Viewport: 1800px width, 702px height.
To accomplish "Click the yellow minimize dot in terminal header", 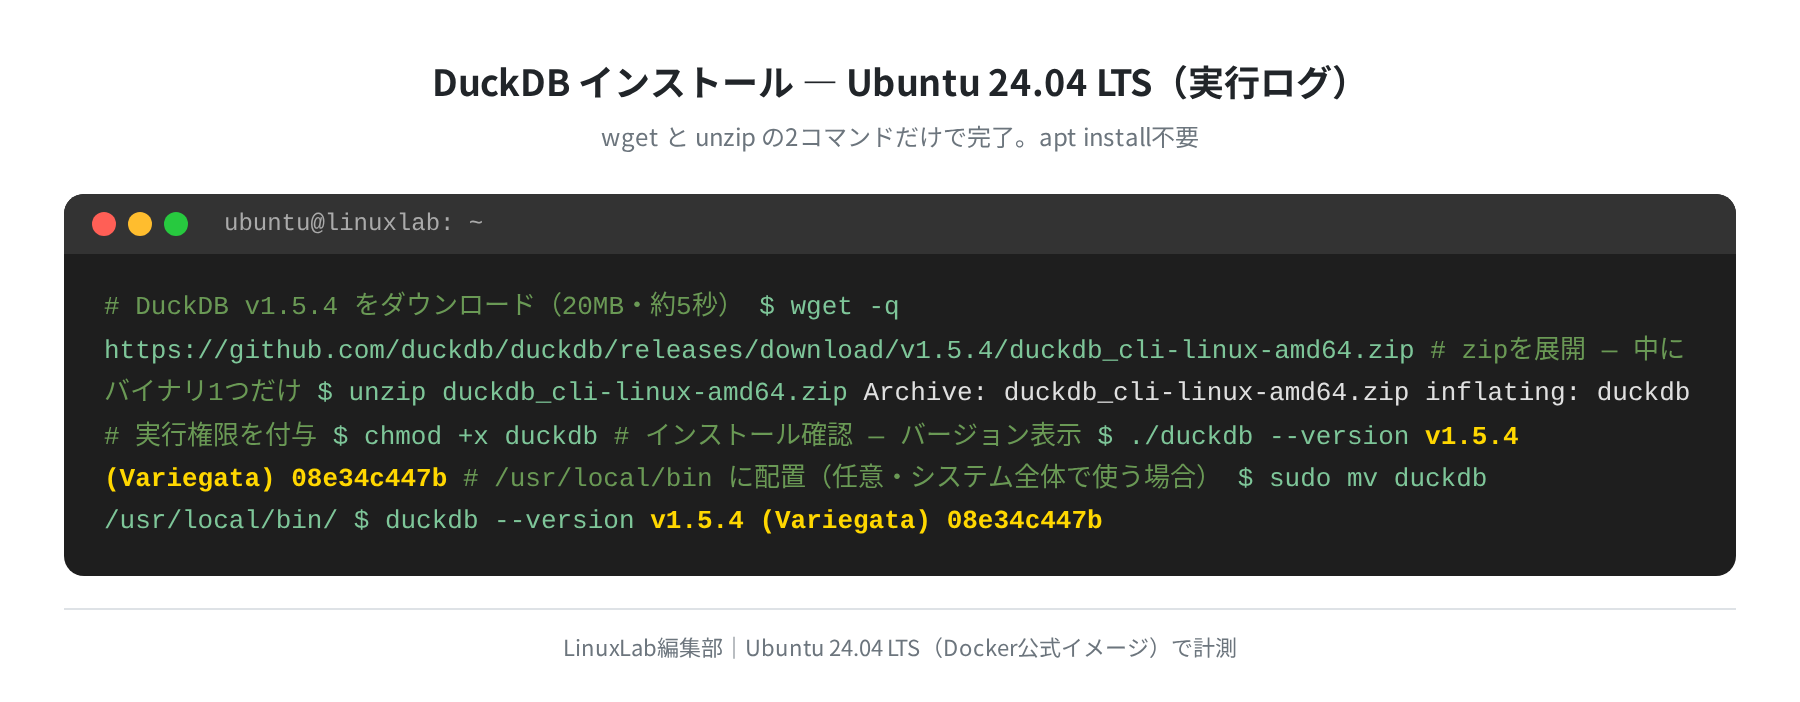I will [140, 224].
